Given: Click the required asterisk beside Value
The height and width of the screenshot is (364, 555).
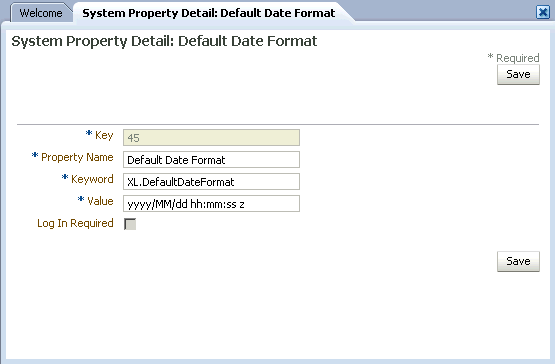Looking at the screenshot, I should [81, 199].
